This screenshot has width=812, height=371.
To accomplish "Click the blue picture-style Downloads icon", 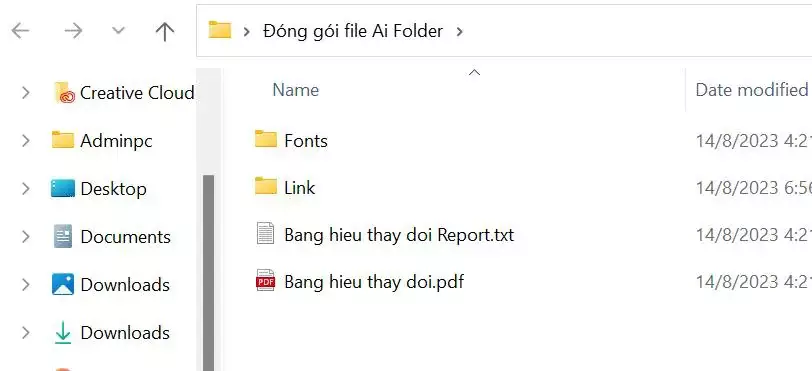I will click(63, 284).
